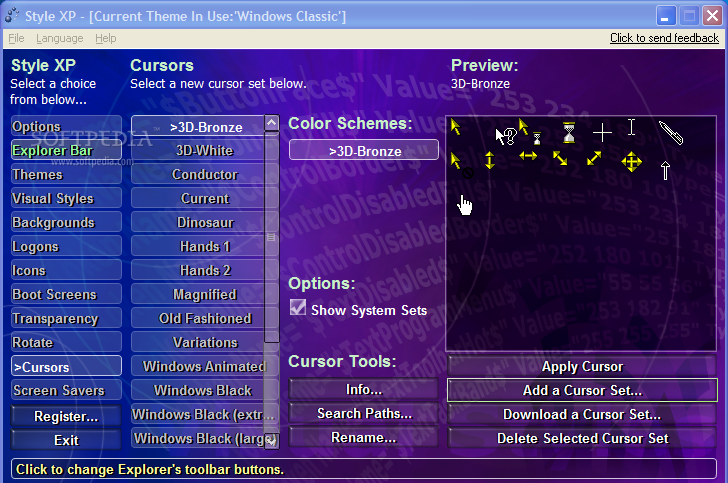Click the vertical resize cursor preview
The image size is (728, 483).
(x=489, y=160)
